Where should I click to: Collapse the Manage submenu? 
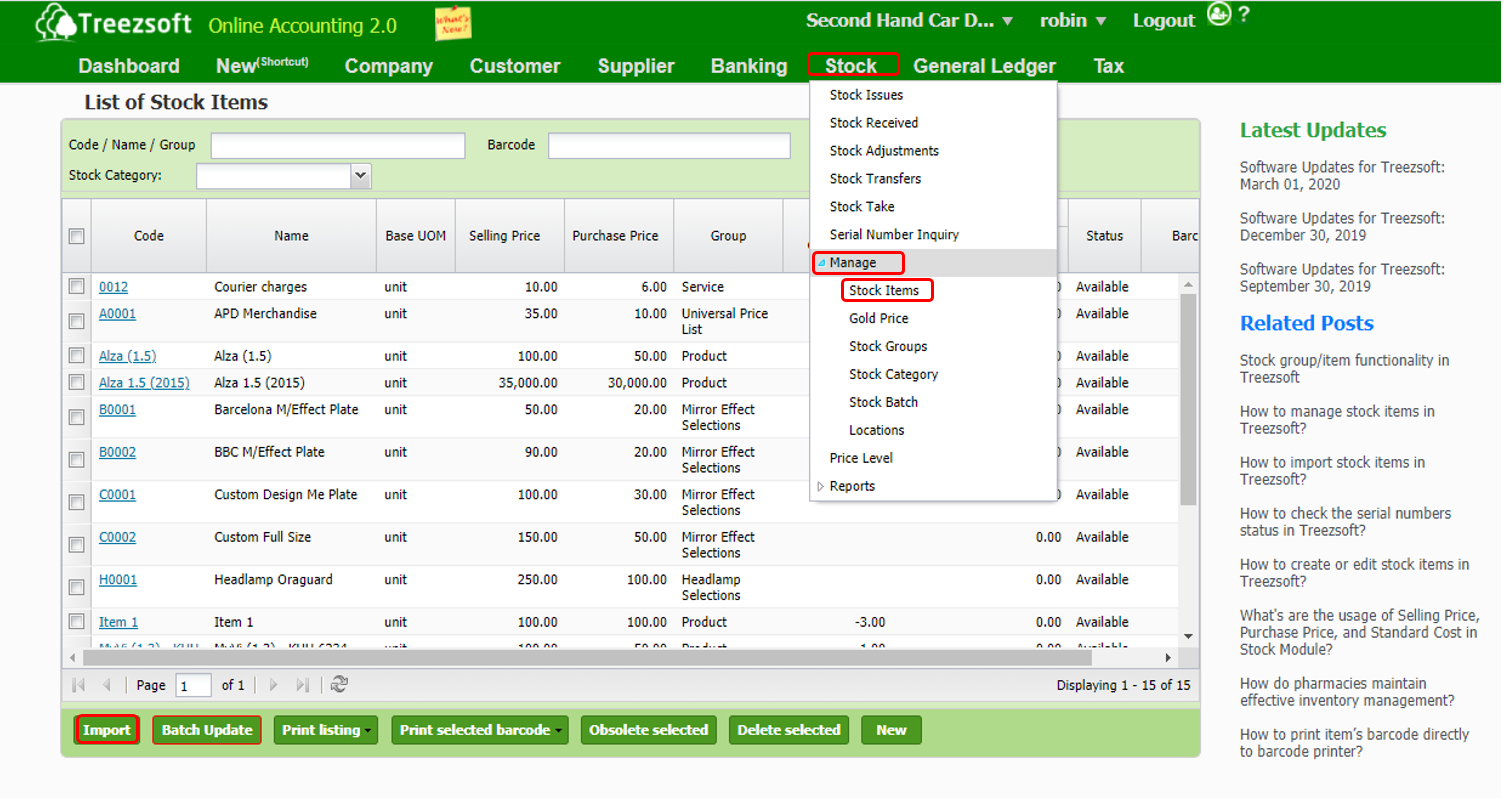(821, 263)
